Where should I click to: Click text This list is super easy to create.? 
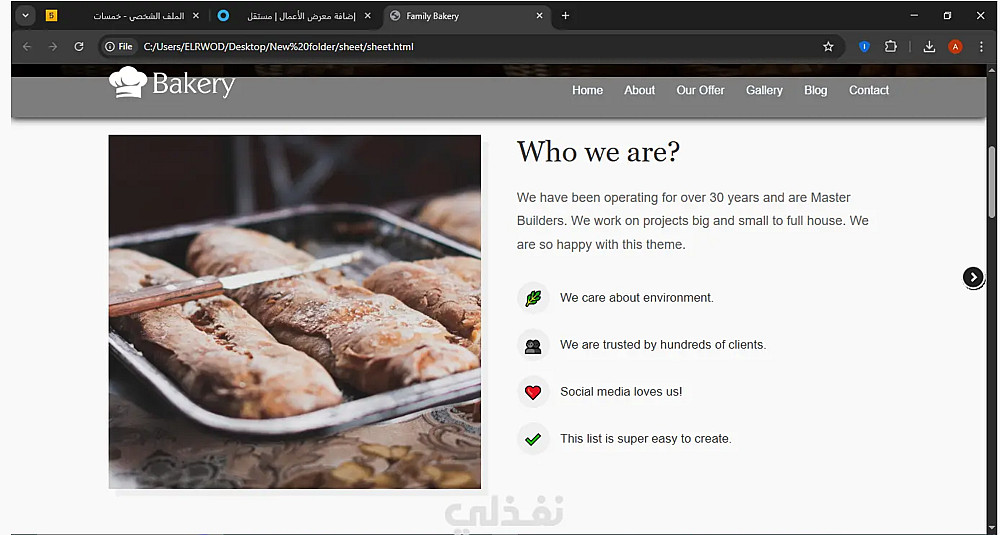tap(645, 439)
